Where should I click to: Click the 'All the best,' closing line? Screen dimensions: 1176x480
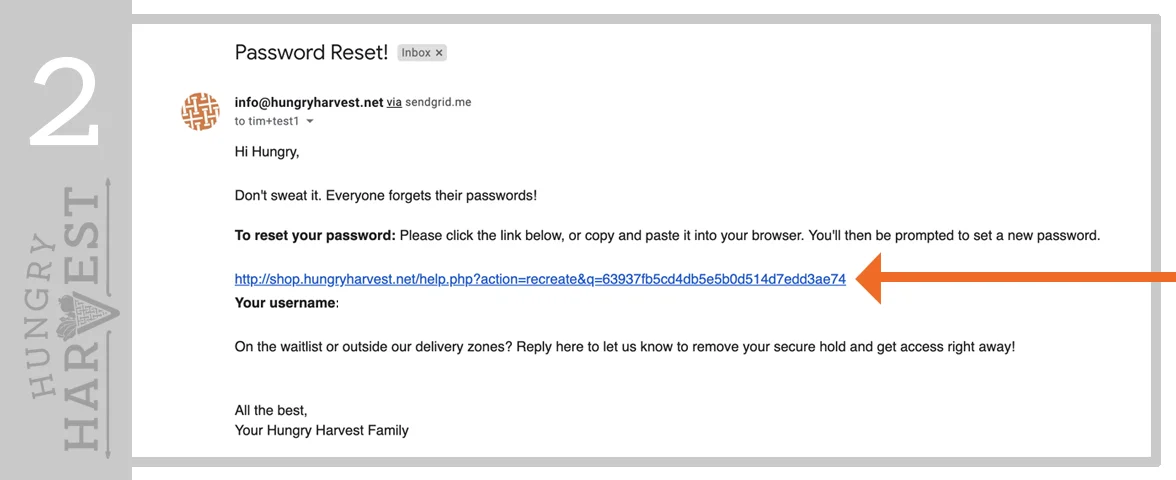point(271,411)
